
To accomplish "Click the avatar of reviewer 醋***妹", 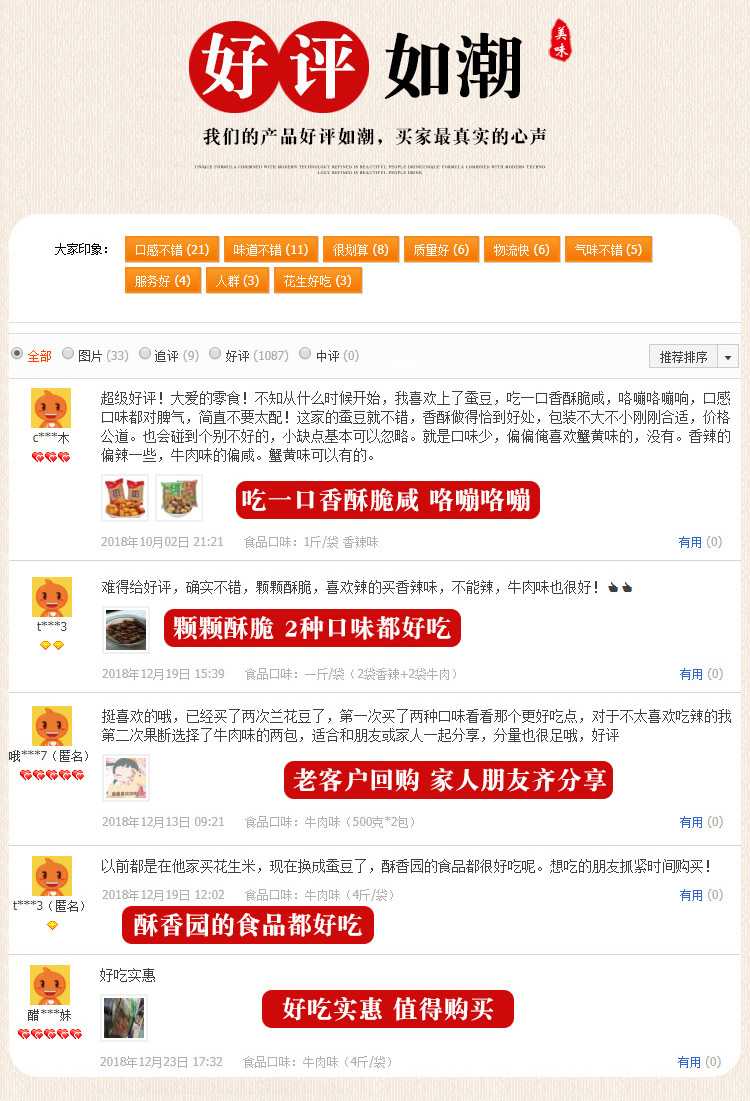I will (x=50, y=985).
